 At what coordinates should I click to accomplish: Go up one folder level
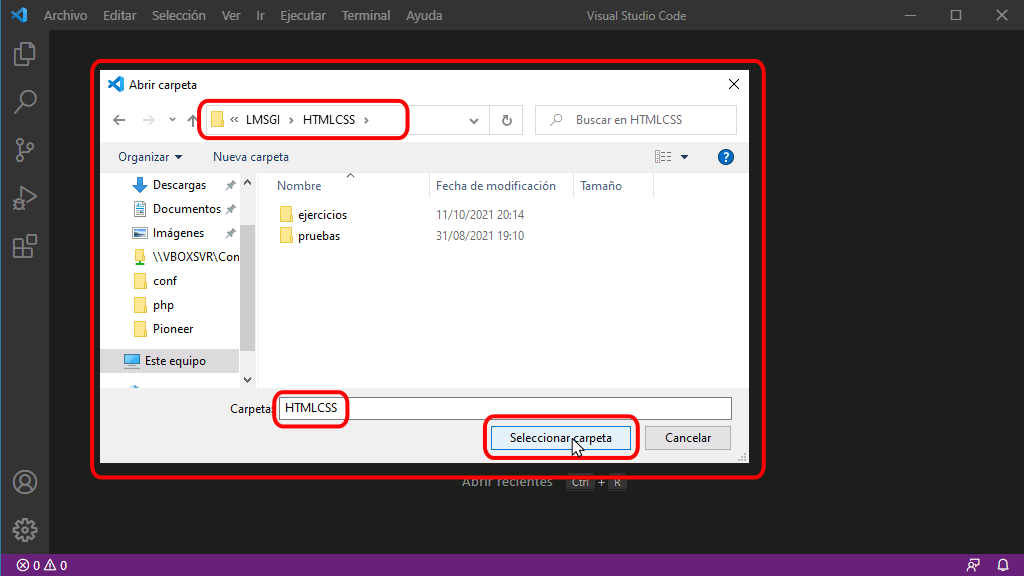click(192, 120)
